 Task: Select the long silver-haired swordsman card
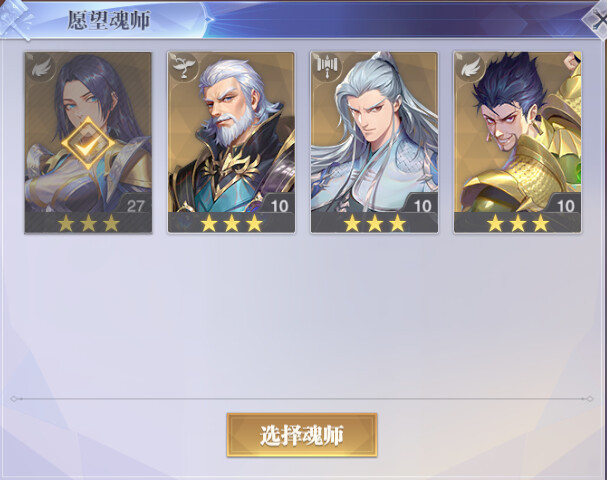pyautogui.click(x=374, y=142)
